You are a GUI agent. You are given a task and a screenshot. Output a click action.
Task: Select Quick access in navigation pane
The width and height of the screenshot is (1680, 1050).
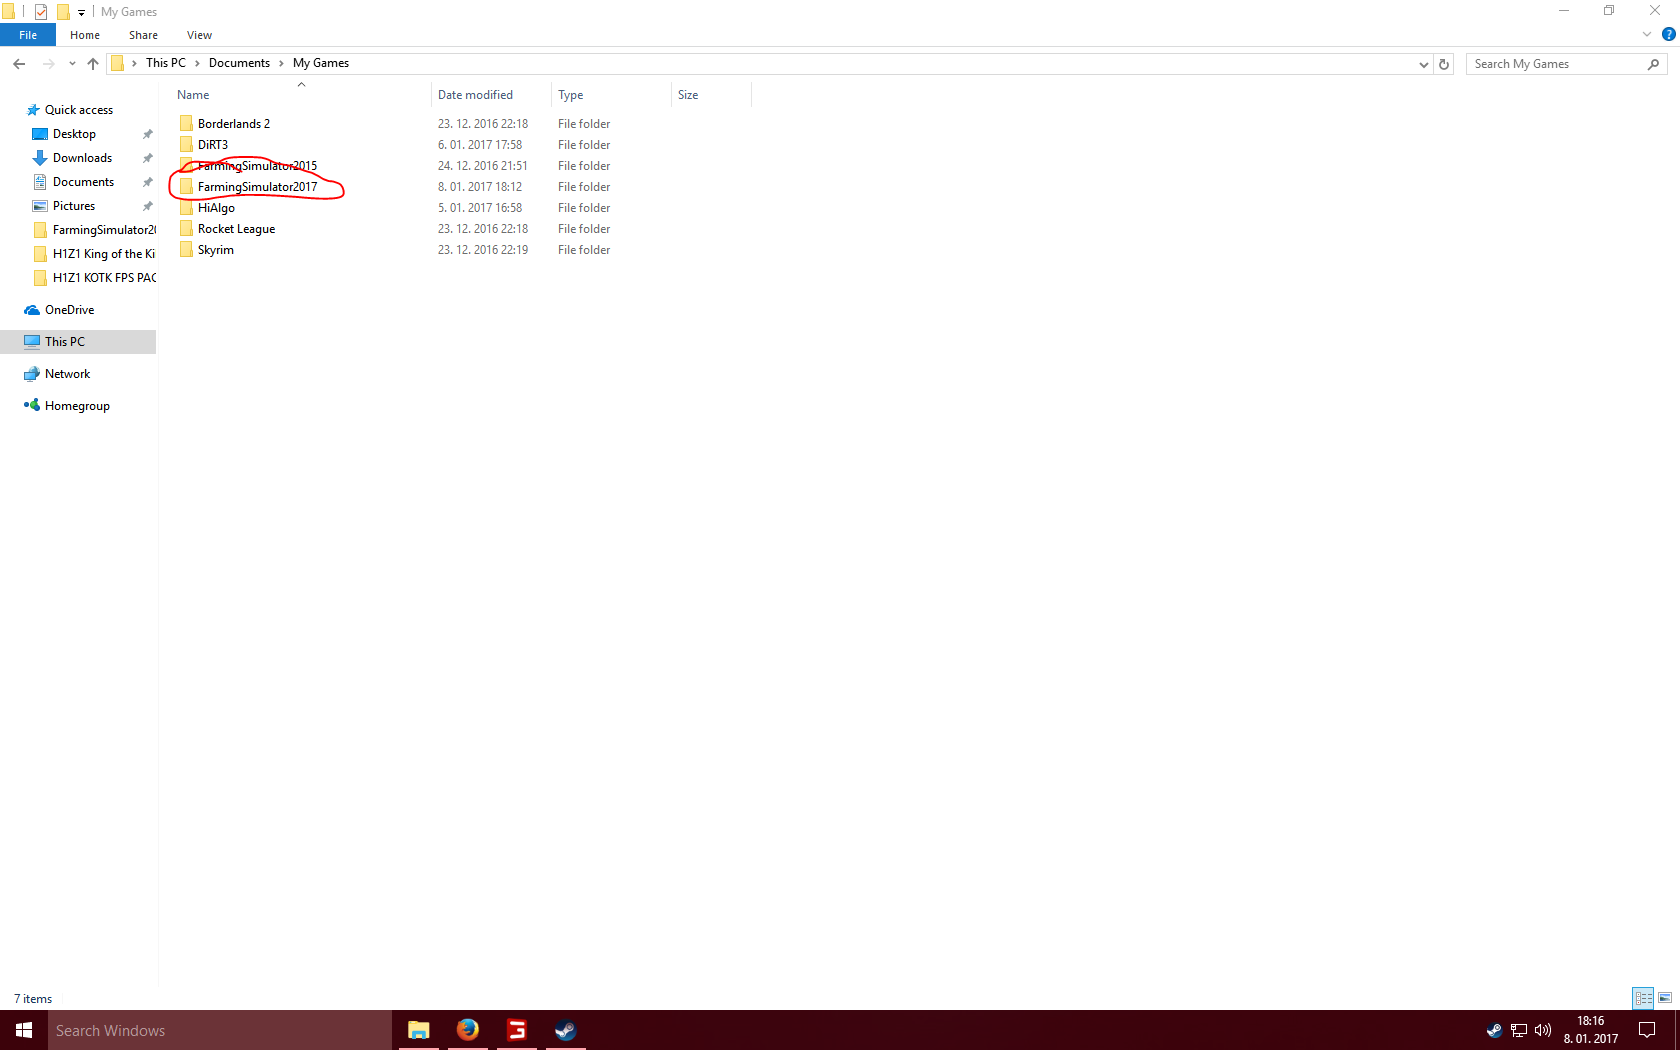point(79,110)
